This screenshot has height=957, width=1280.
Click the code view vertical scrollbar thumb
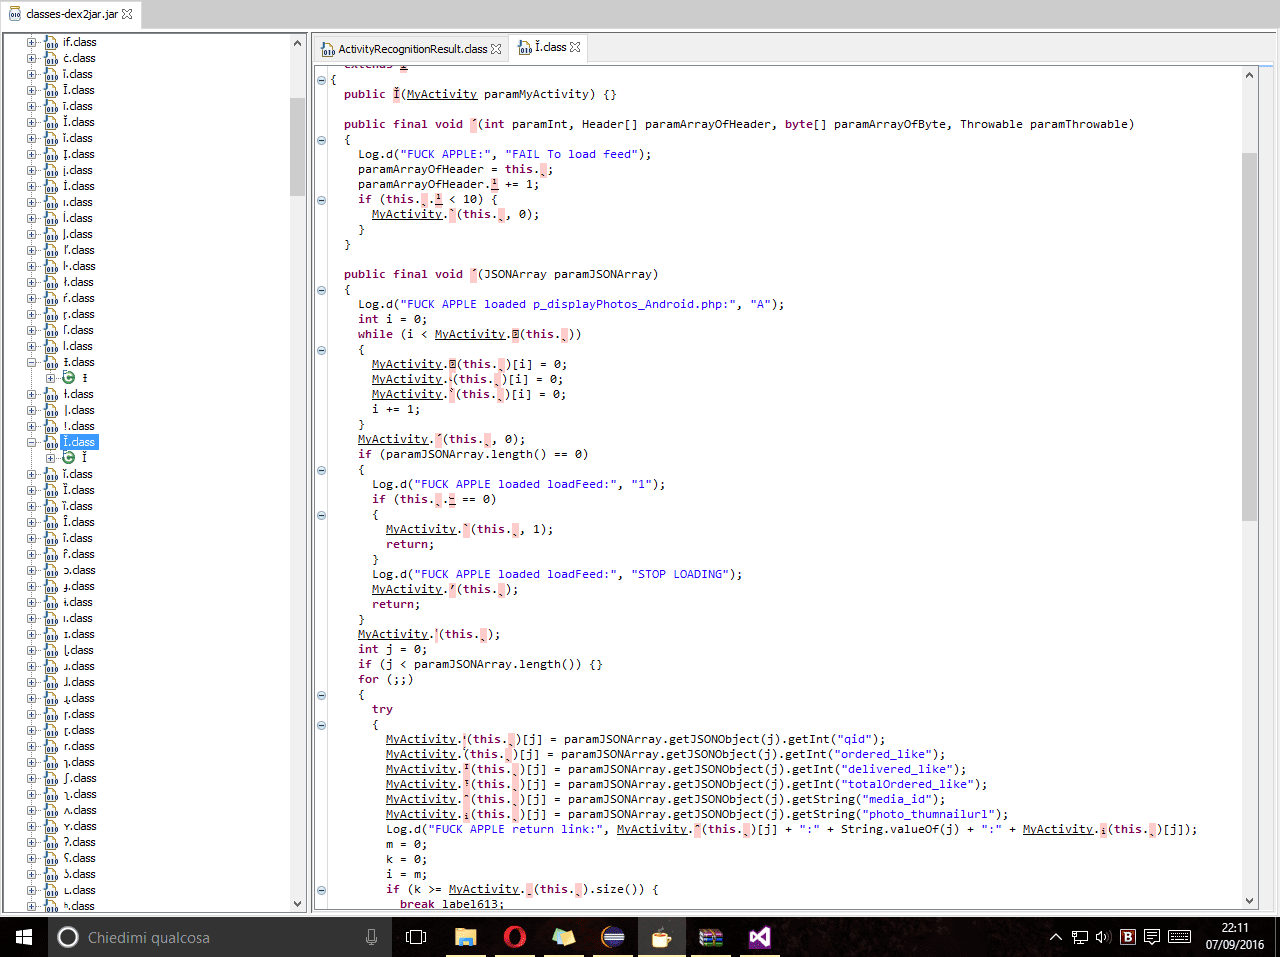pos(1249,336)
